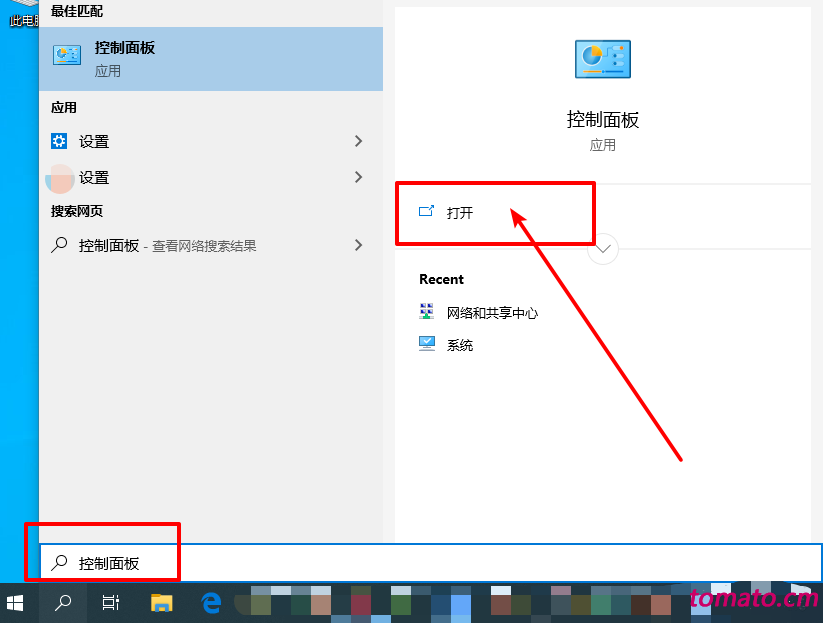Click the 网络和共享中心 network icon
823x623 pixels.
[x=427, y=311]
